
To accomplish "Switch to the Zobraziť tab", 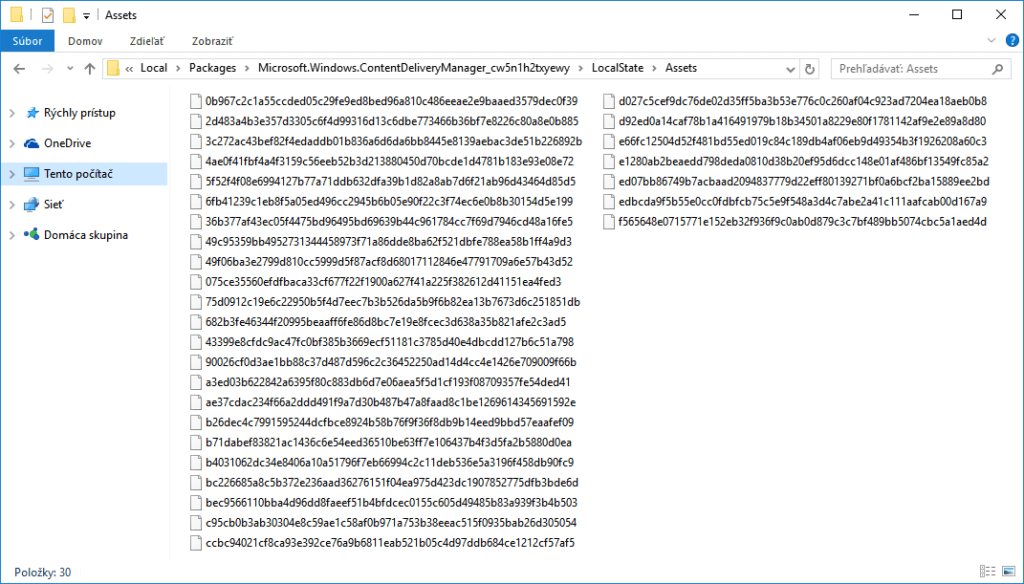I will pos(212,41).
